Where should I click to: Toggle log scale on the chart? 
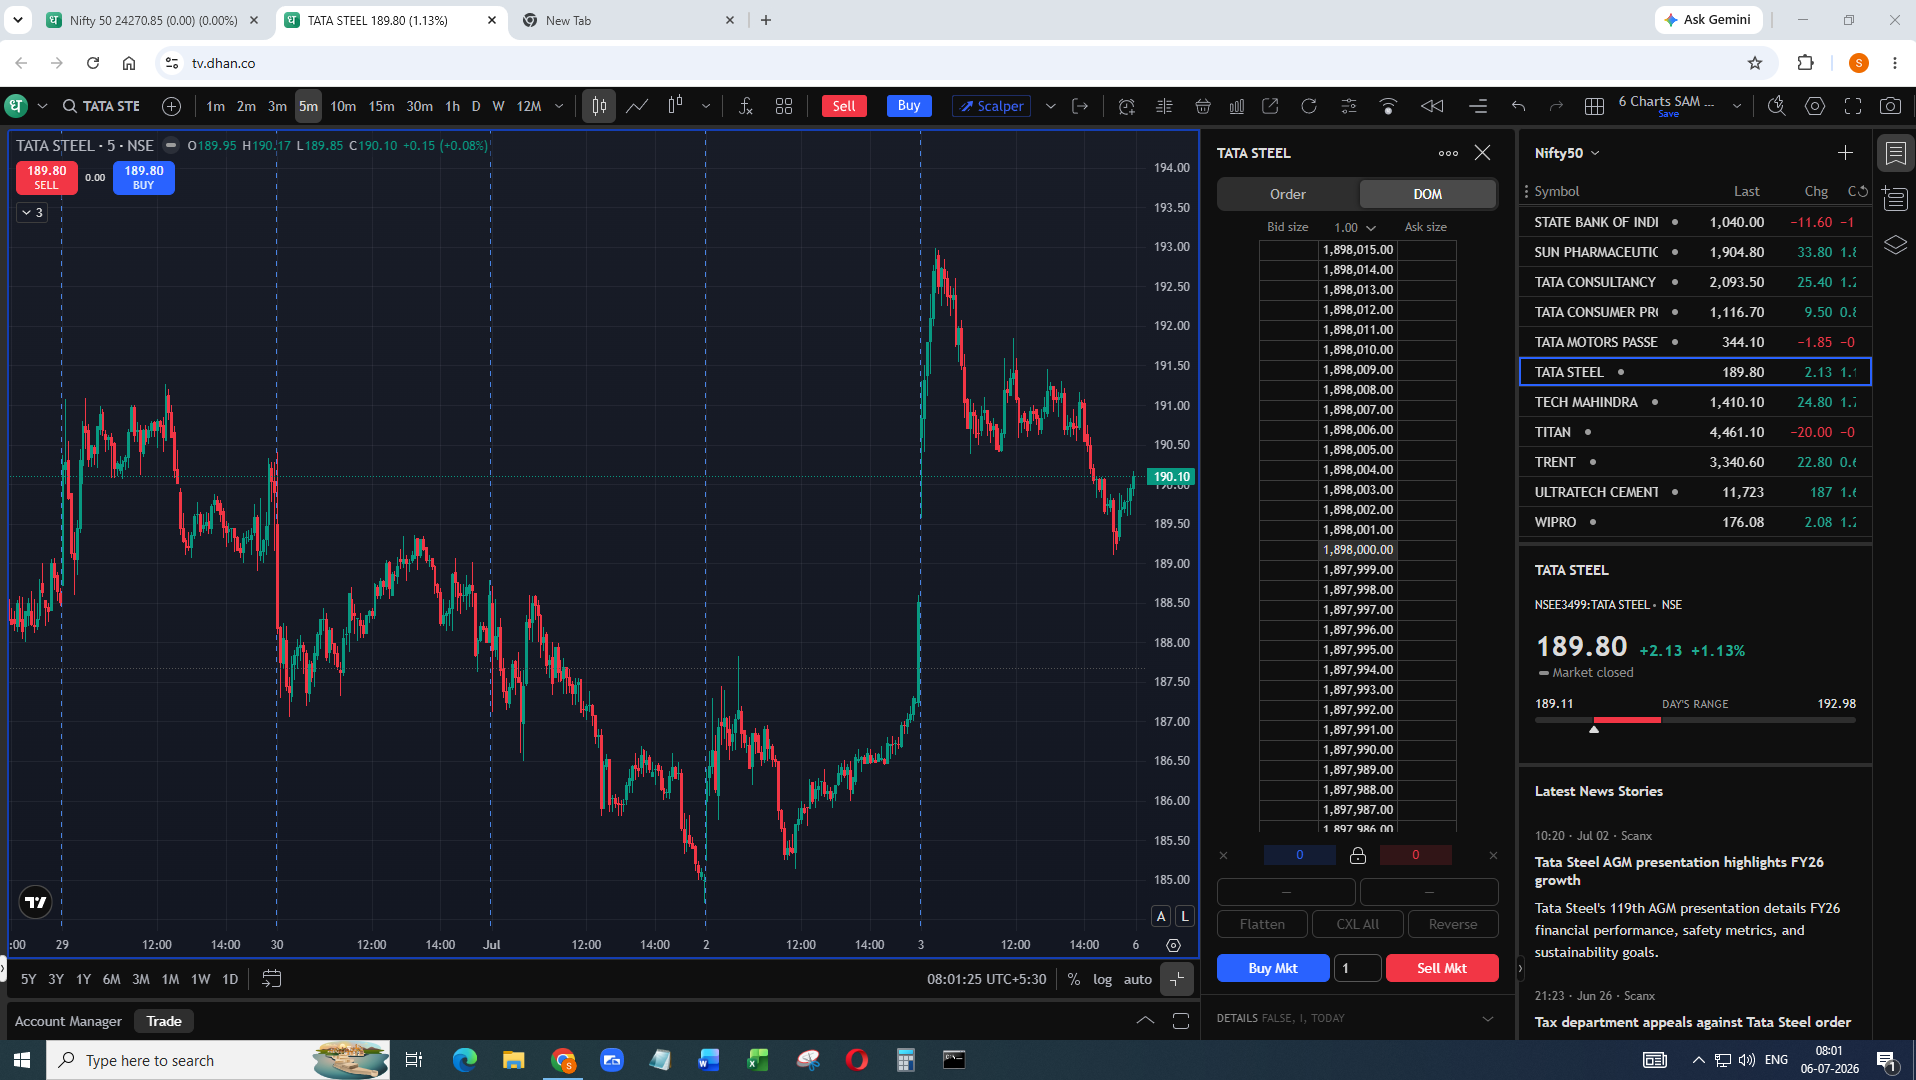[1102, 979]
